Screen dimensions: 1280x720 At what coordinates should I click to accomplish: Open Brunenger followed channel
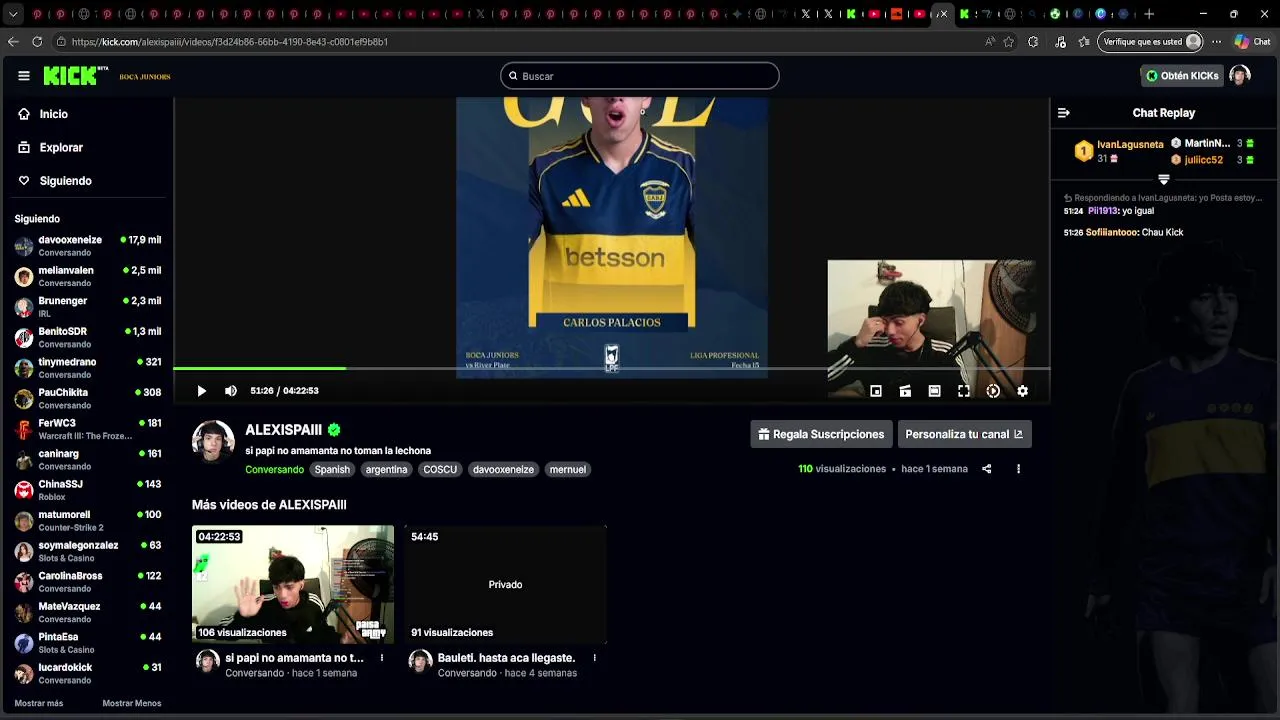pyautogui.click(x=88, y=307)
